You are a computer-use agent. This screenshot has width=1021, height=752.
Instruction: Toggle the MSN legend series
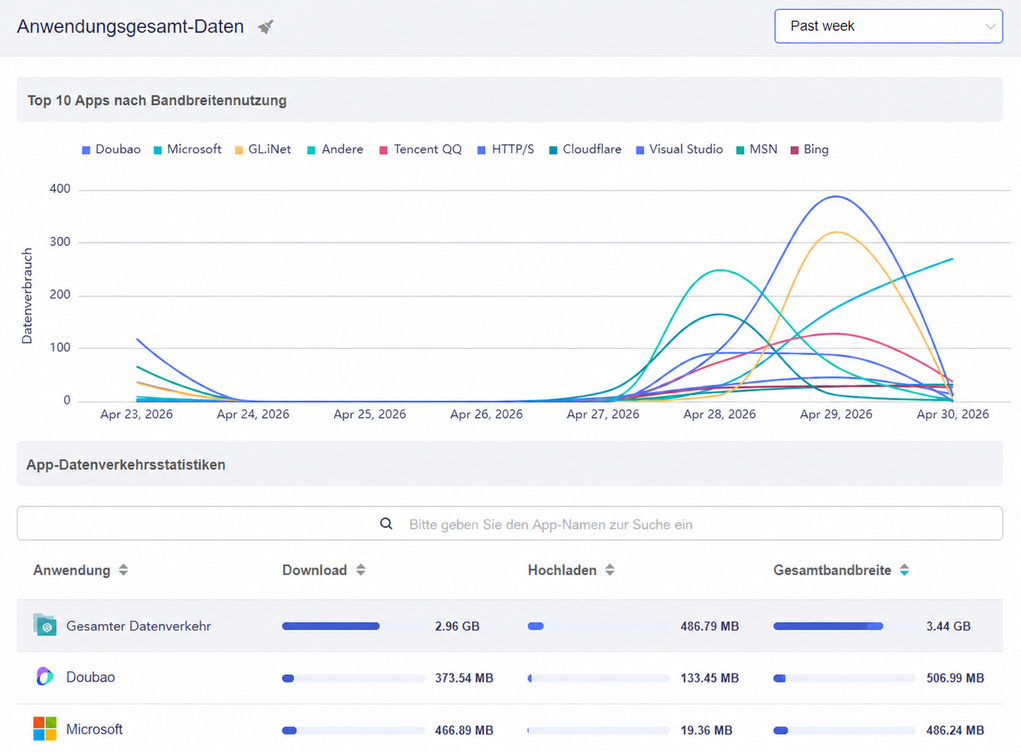pos(757,149)
